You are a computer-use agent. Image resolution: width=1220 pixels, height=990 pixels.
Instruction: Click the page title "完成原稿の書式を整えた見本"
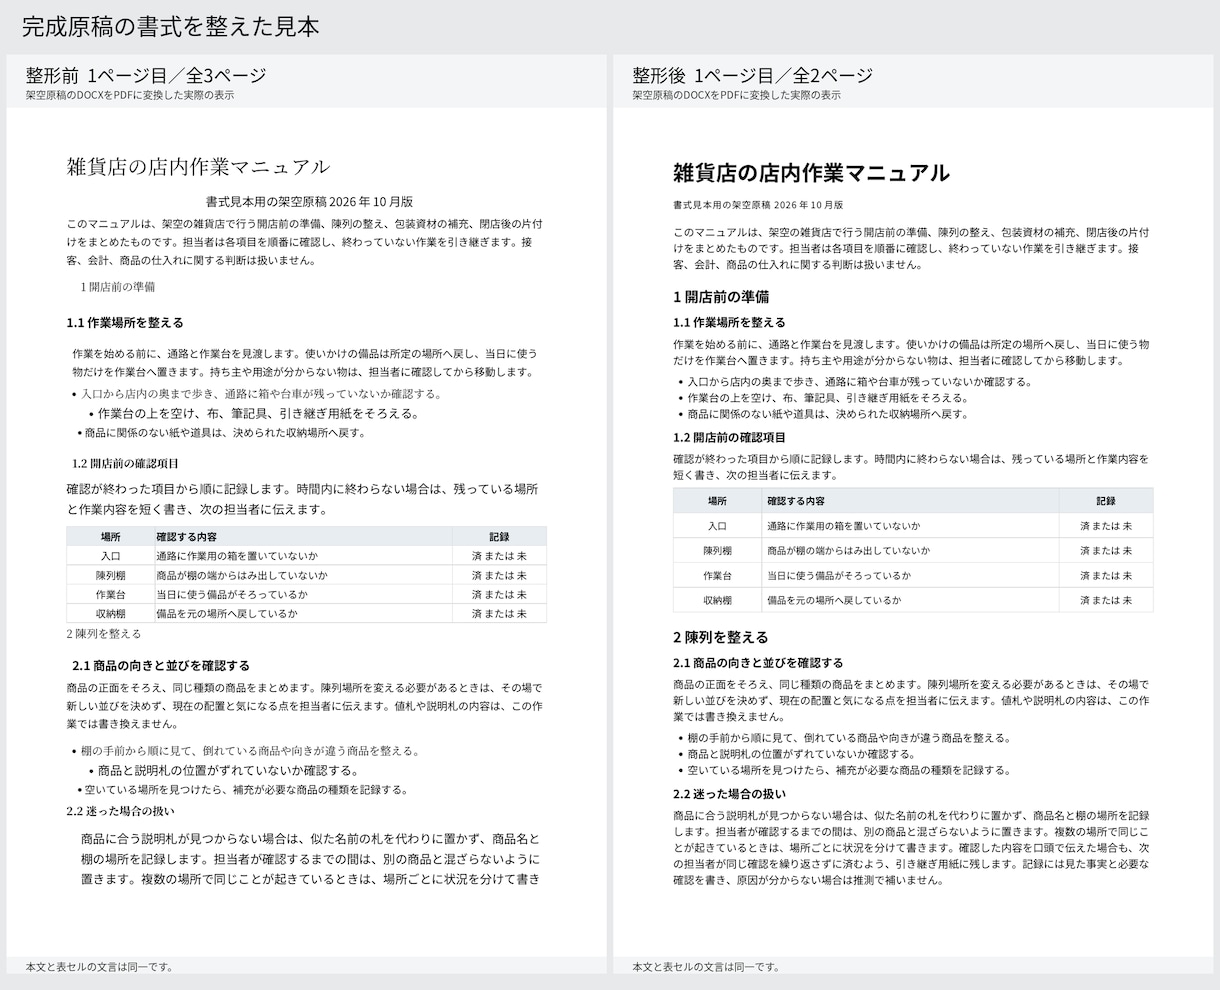[171, 27]
